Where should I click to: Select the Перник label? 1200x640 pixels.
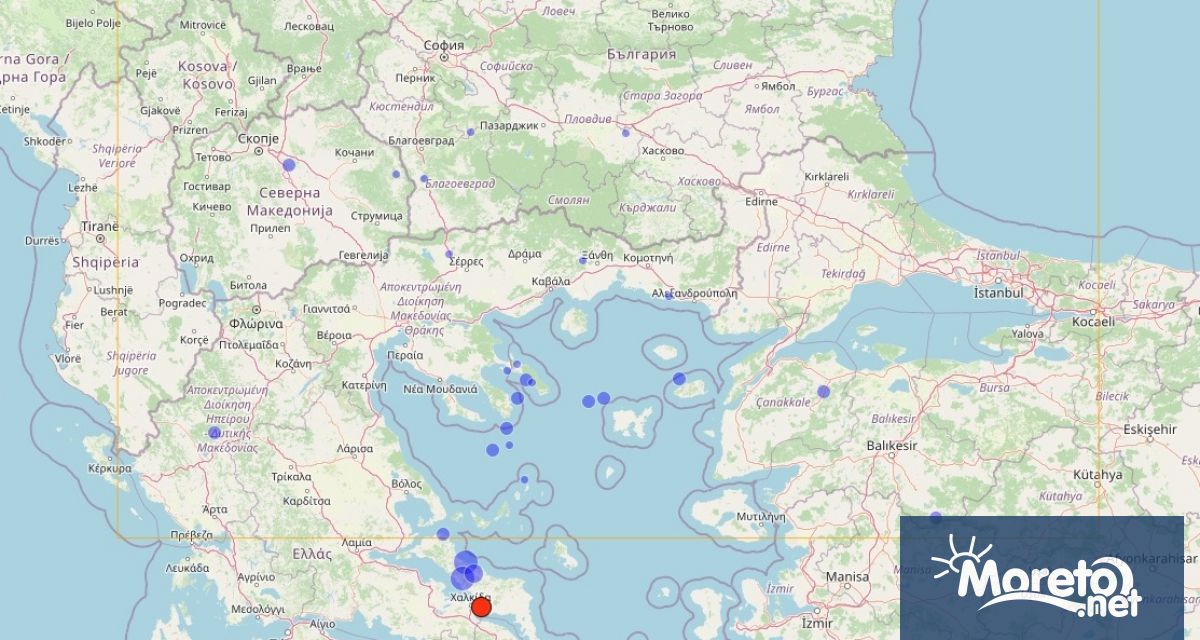(413, 77)
